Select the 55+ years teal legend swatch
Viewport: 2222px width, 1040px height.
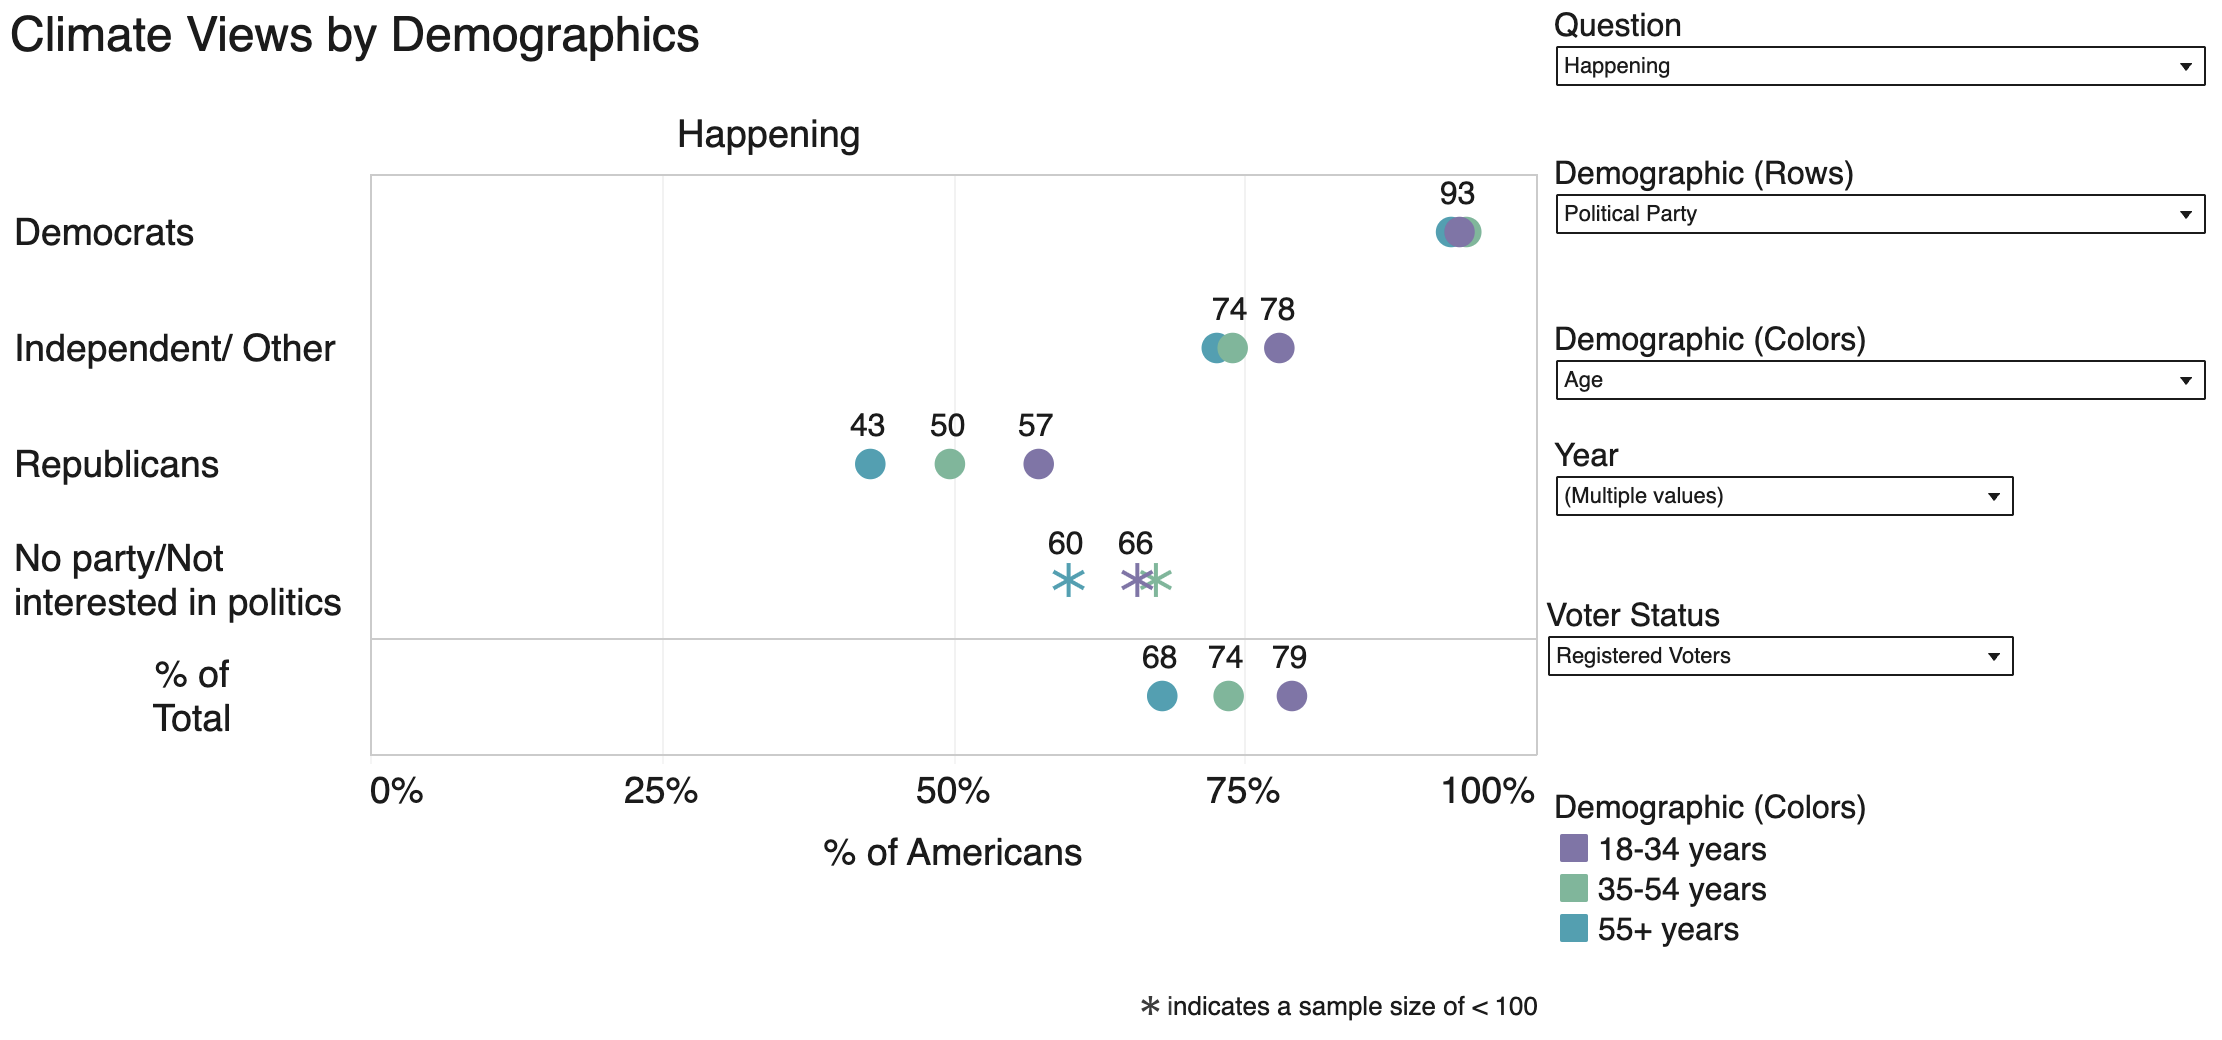[x=1574, y=928]
